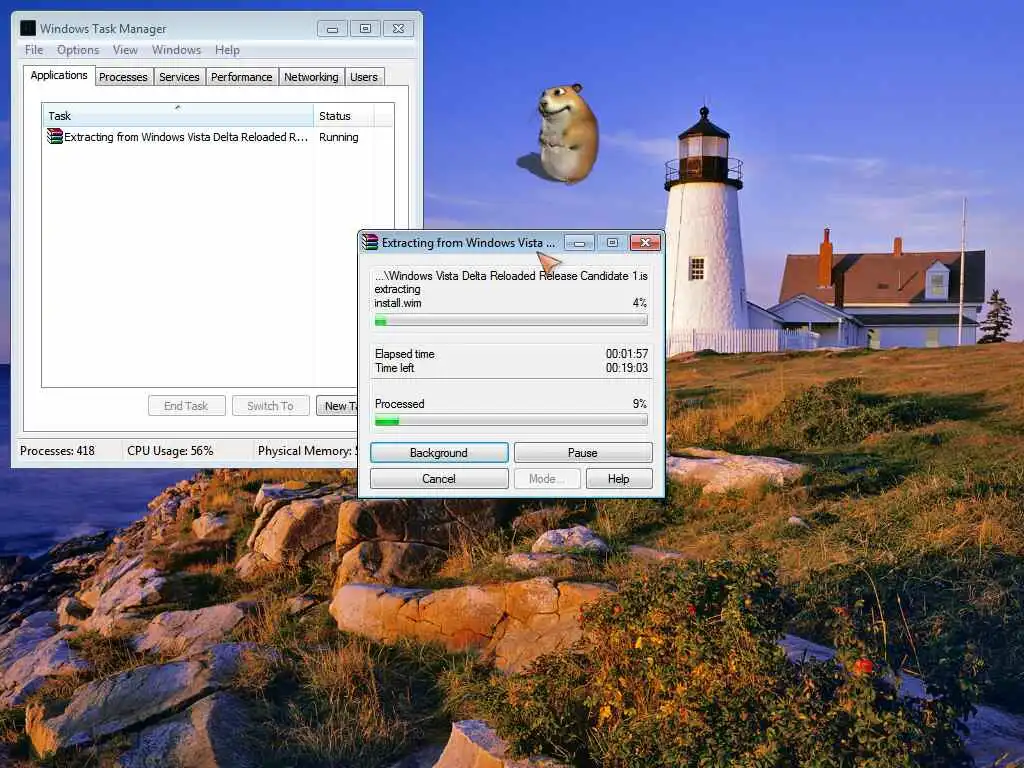Switch to the Users tab
The width and height of the screenshot is (1024, 768).
pos(364,77)
